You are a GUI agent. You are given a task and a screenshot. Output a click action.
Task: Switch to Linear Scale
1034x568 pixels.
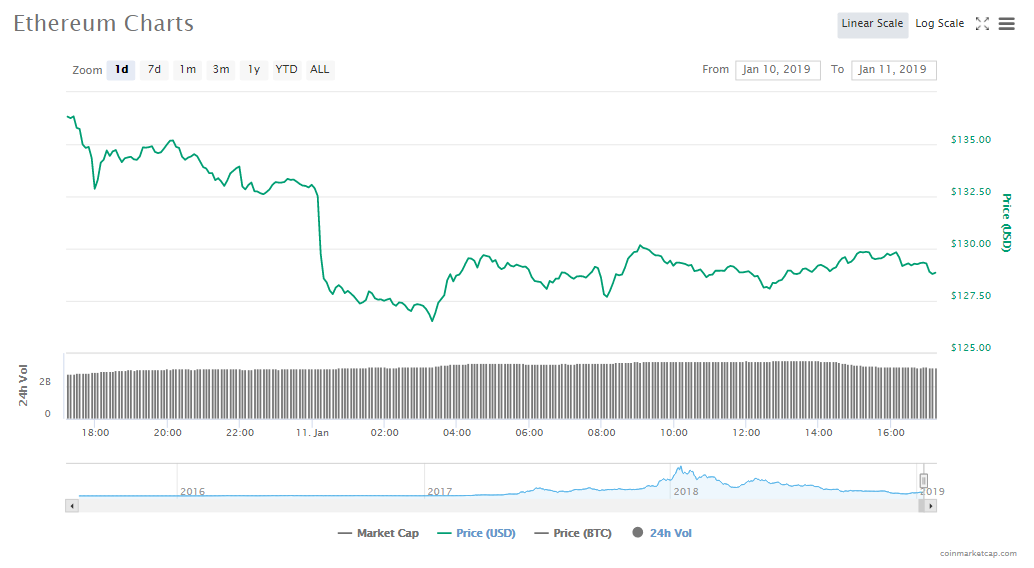pyautogui.click(x=872, y=24)
